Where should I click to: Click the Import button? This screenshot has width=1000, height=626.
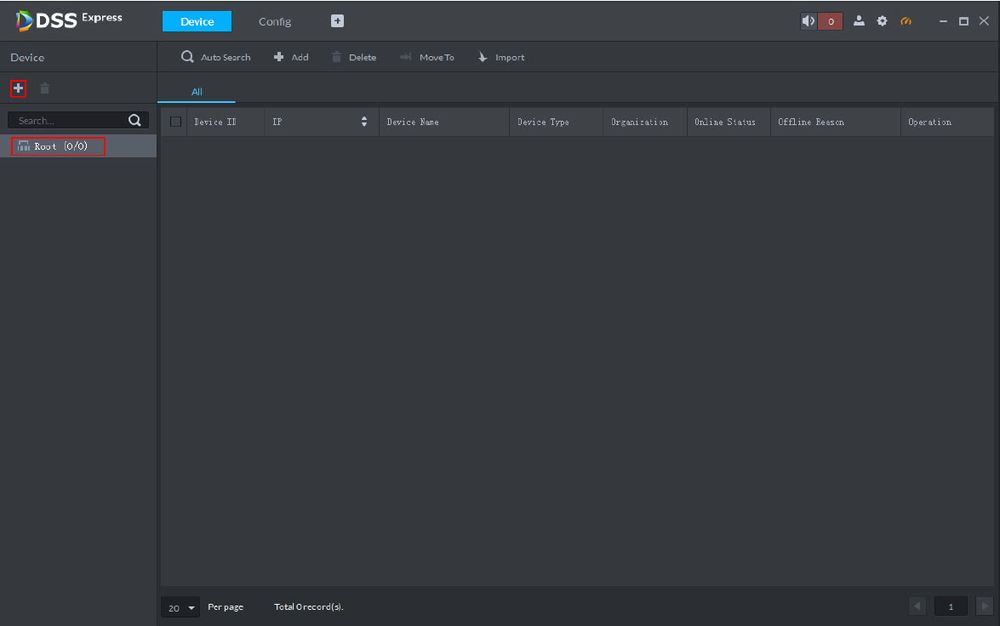pyautogui.click(x=501, y=57)
